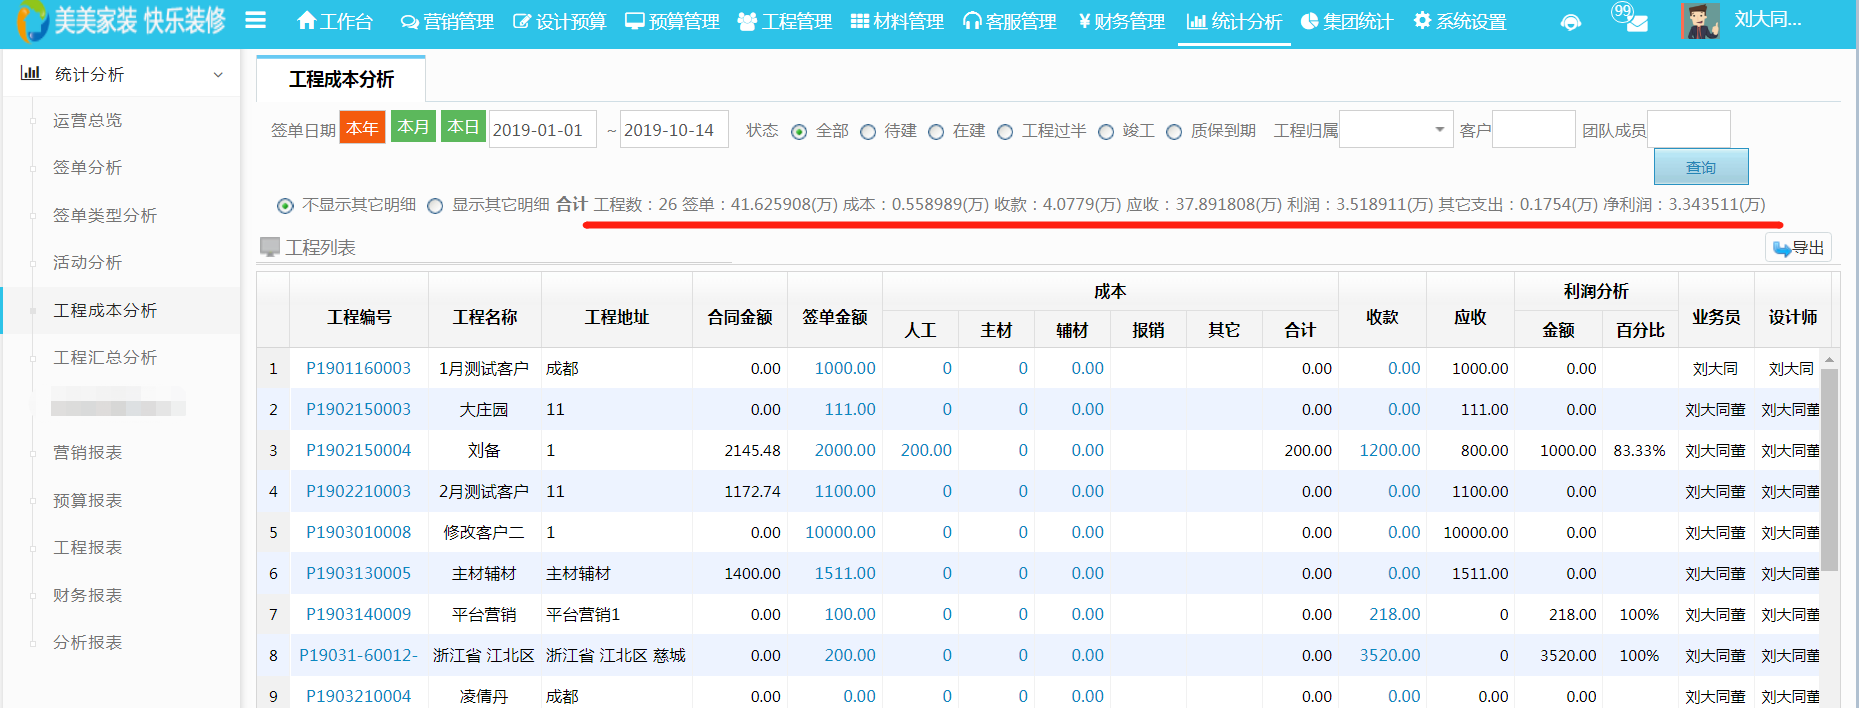Screen dimensions: 1859x708
Task: Open the message notification icon with 99 badge
Action: tap(1632, 20)
